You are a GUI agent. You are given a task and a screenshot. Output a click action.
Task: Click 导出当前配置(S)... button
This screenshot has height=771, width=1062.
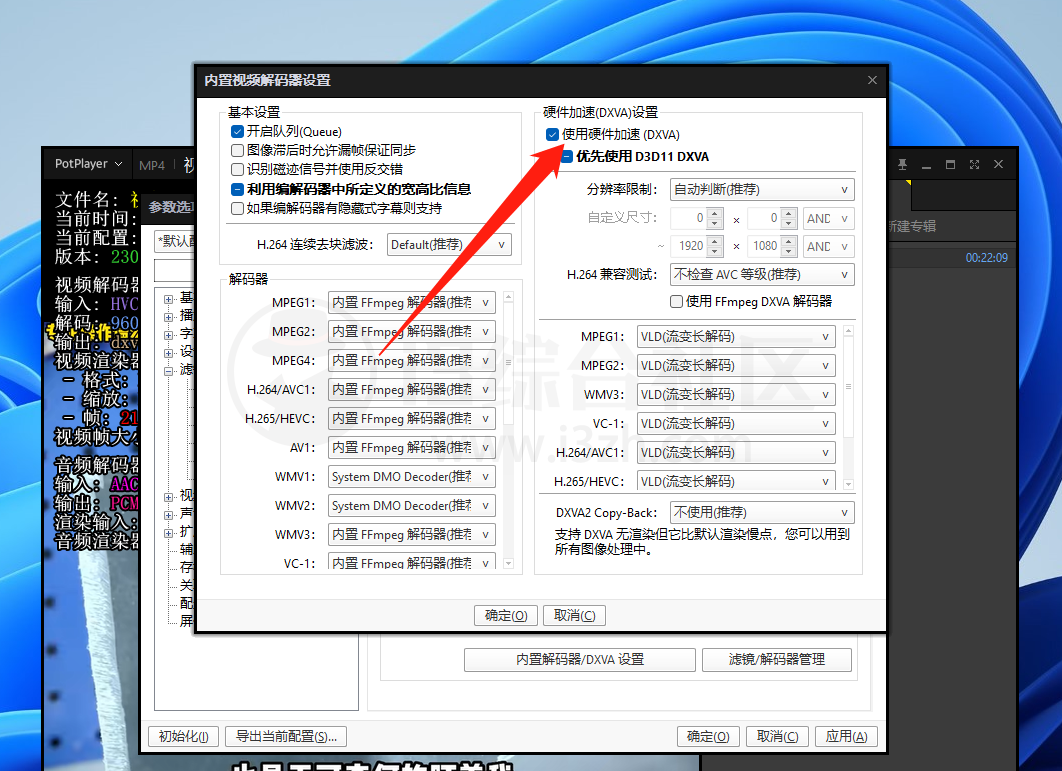pos(286,736)
